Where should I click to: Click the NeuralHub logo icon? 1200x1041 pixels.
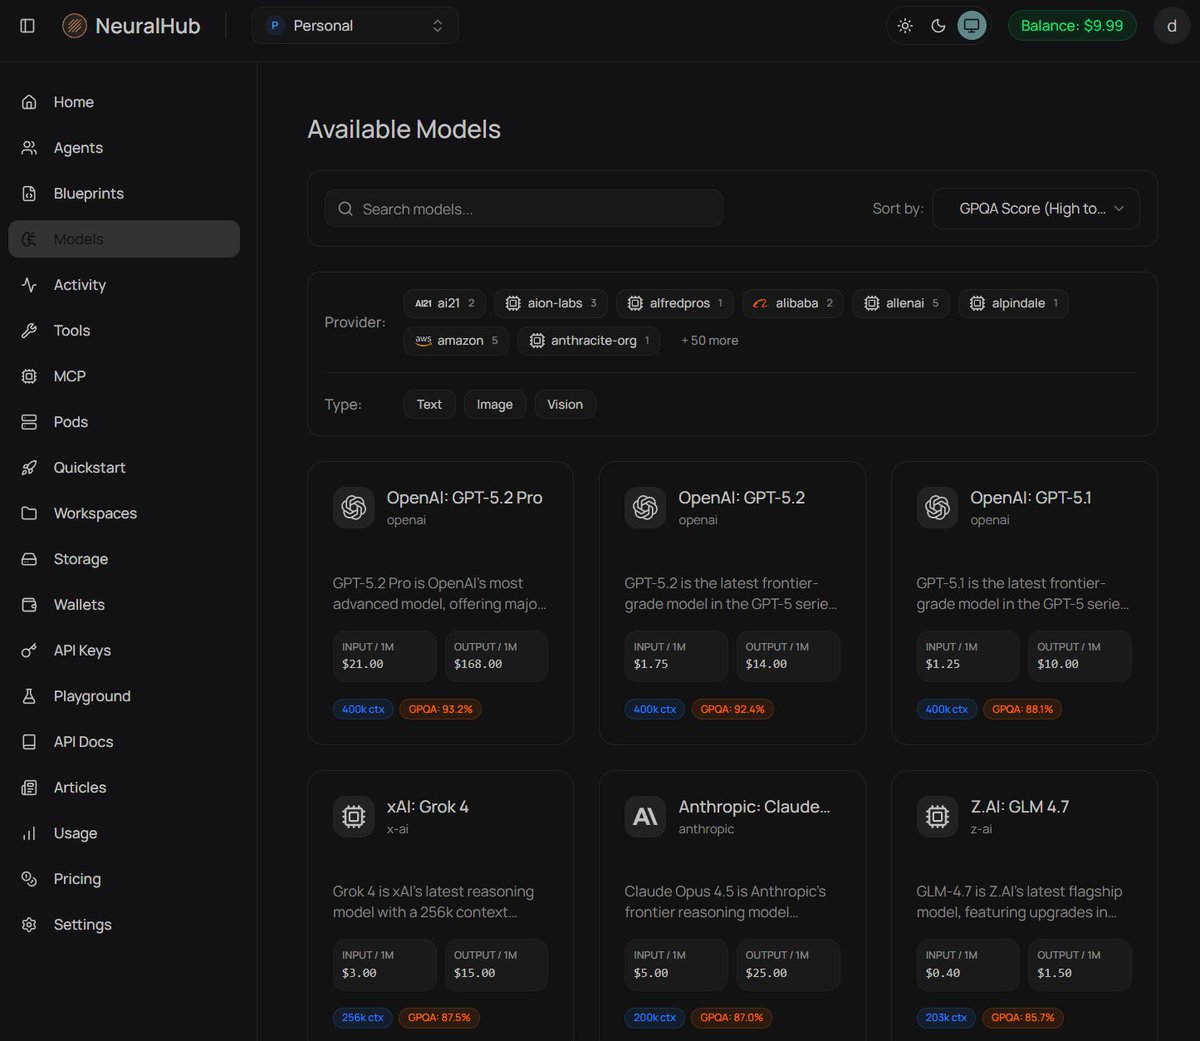coord(75,26)
